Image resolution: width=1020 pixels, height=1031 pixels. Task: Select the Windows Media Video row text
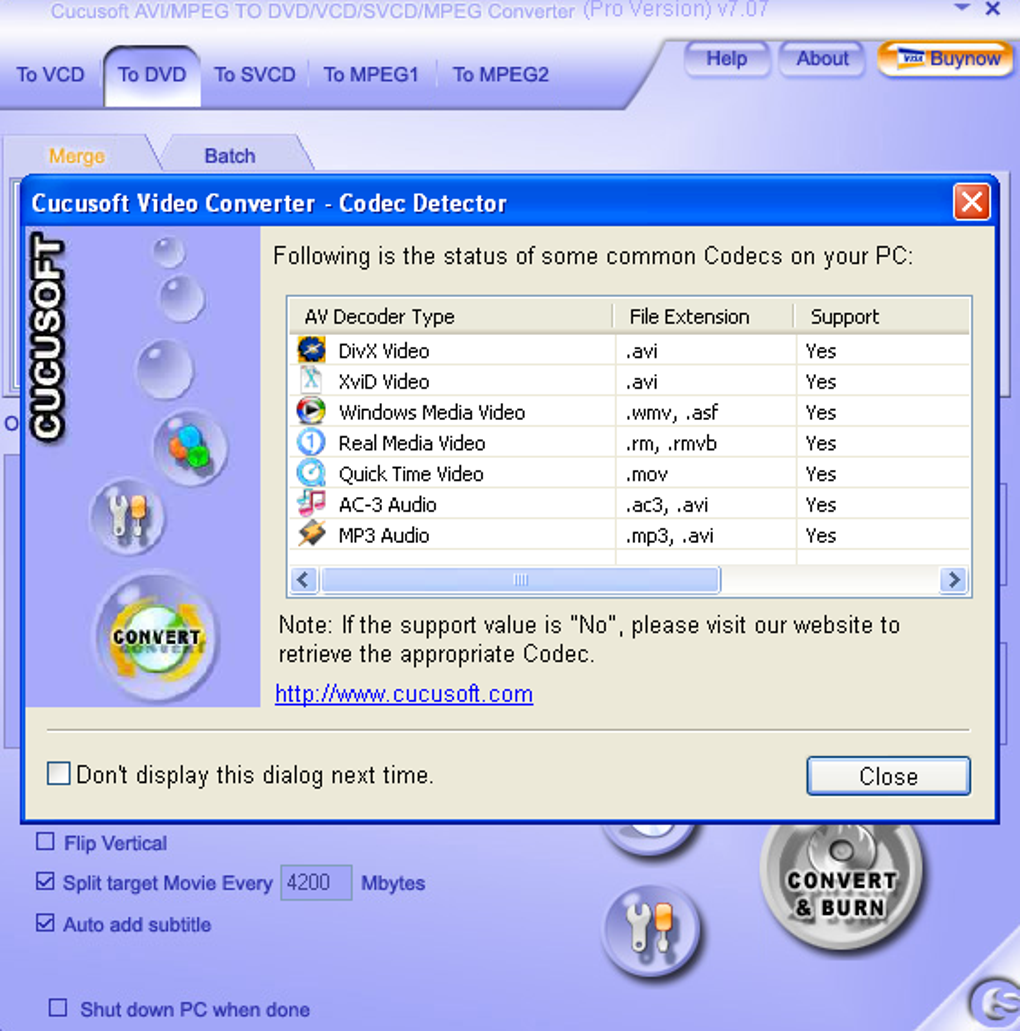[x=431, y=413]
